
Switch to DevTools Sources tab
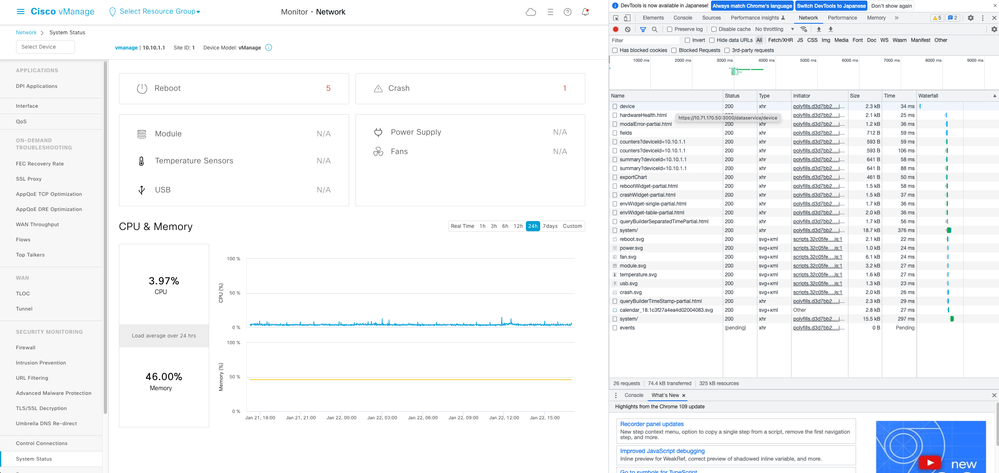[711, 18]
